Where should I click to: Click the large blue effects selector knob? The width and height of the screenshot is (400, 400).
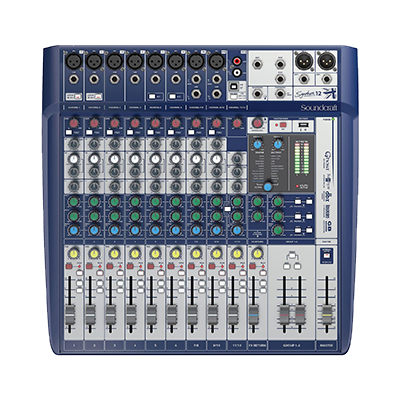pyautogui.click(x=267, y=187)
